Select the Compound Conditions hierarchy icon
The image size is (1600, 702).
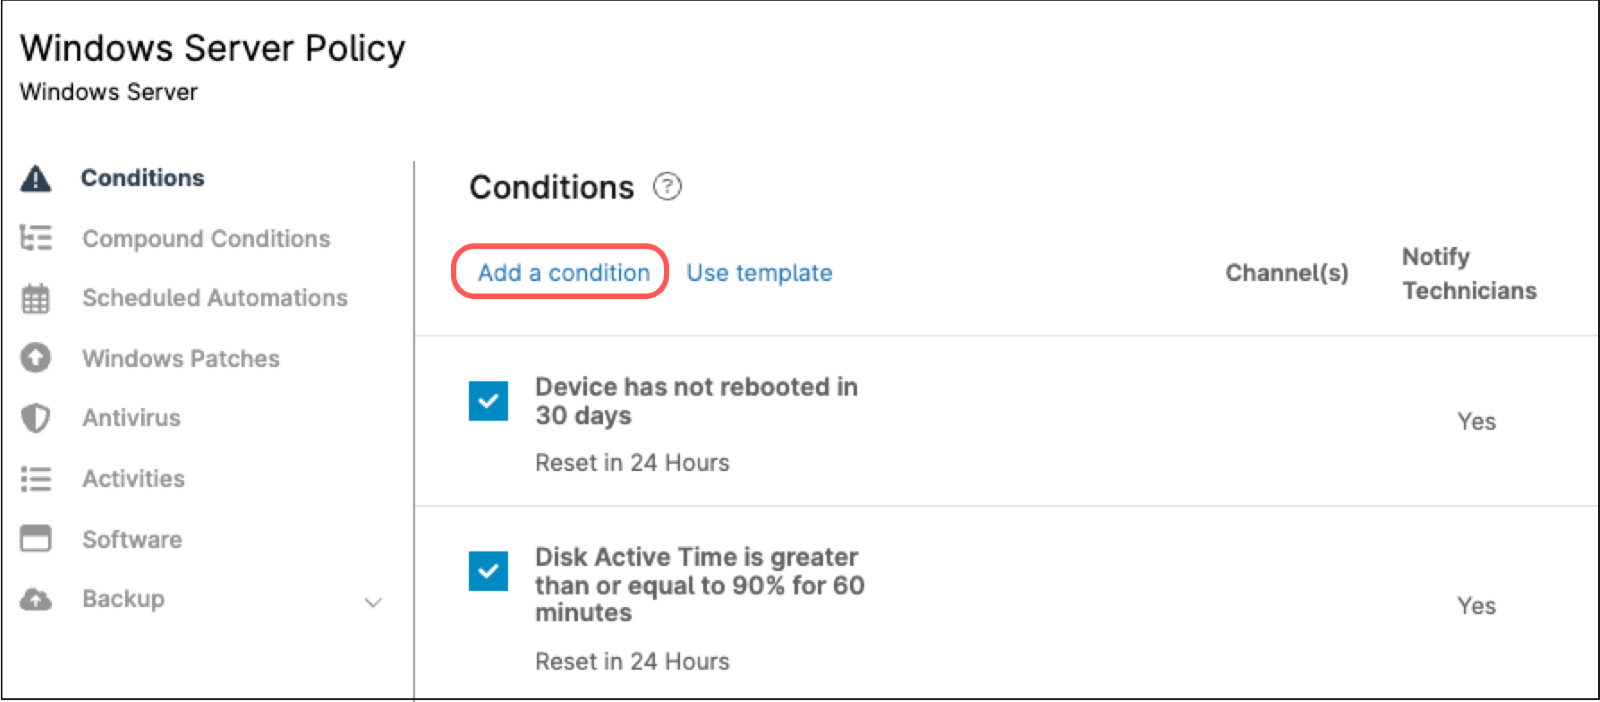35,238
